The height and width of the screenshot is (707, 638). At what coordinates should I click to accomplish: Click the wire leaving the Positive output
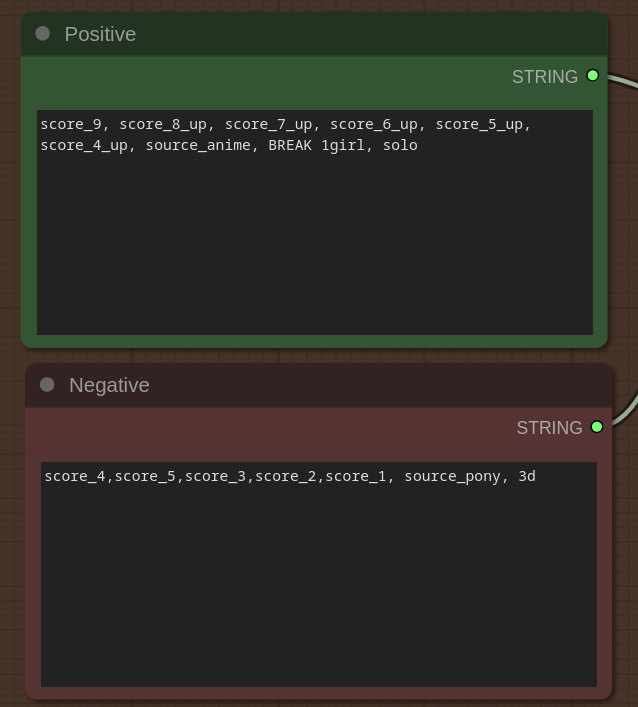[x=620, y=80]
